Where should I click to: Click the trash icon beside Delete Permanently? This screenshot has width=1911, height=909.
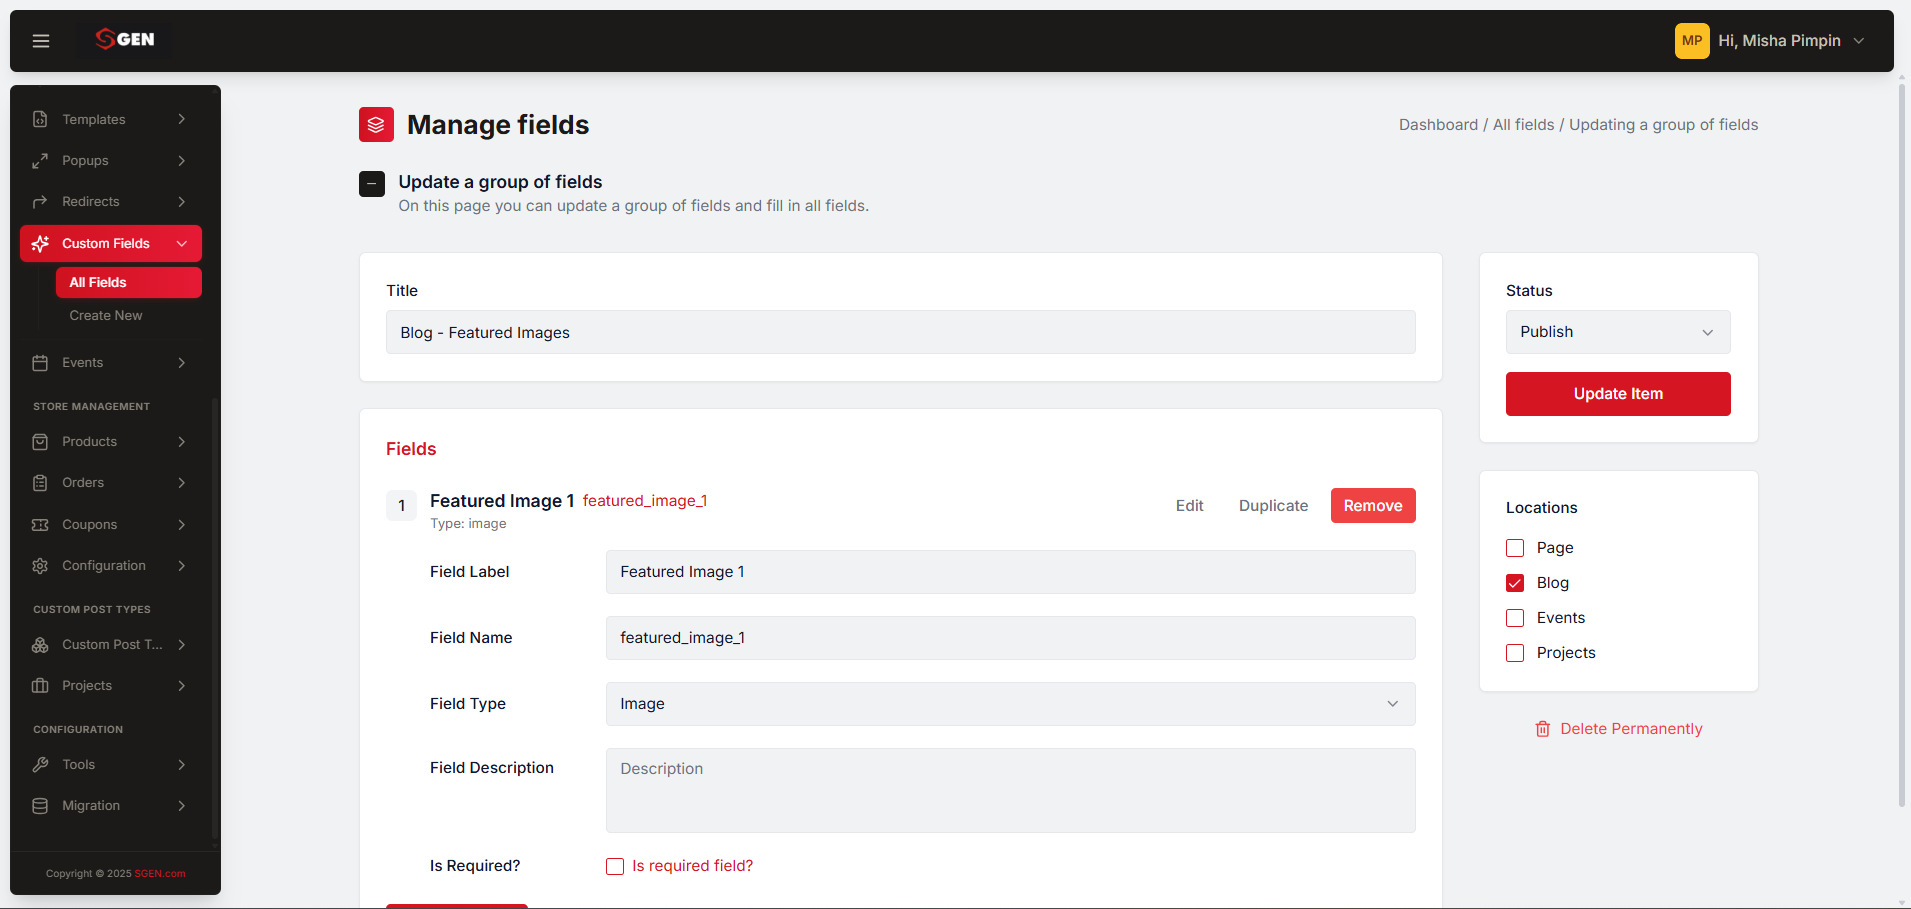coord(1543,729)
